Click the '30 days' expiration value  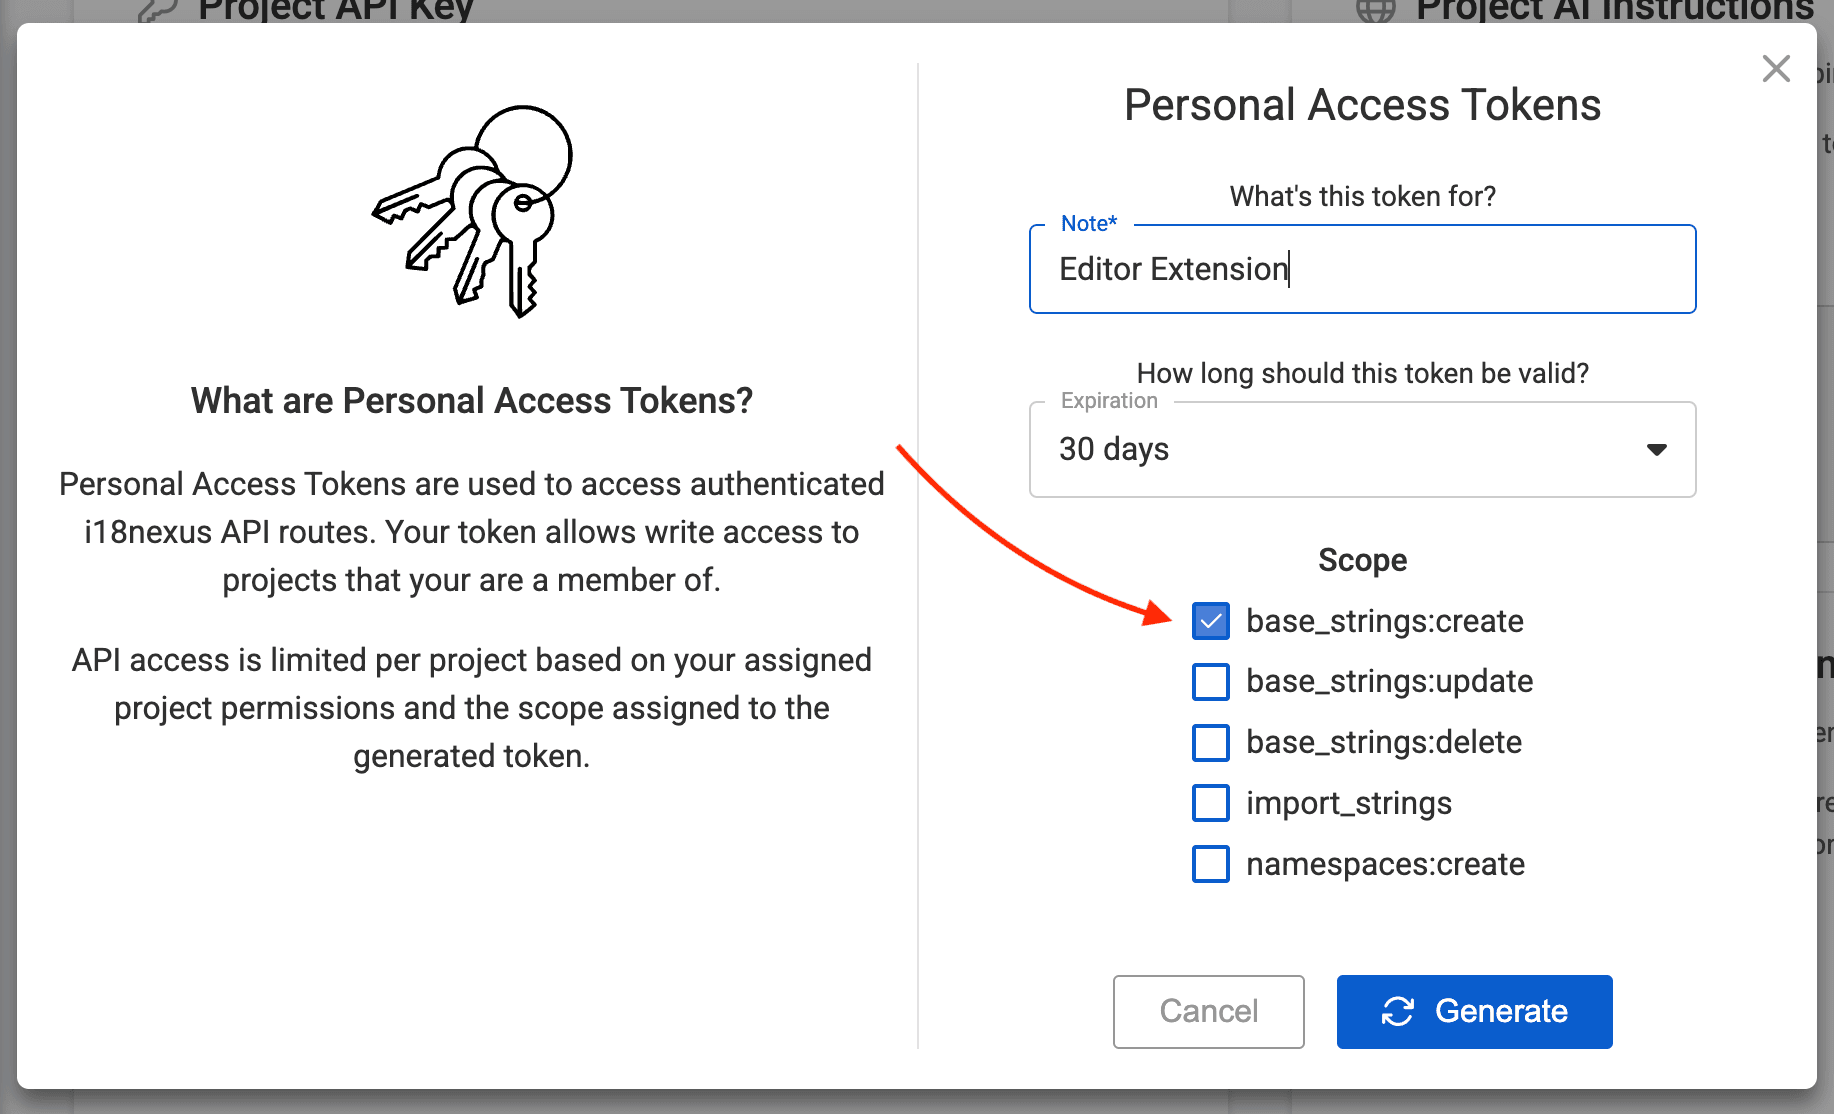point(1114,450)
